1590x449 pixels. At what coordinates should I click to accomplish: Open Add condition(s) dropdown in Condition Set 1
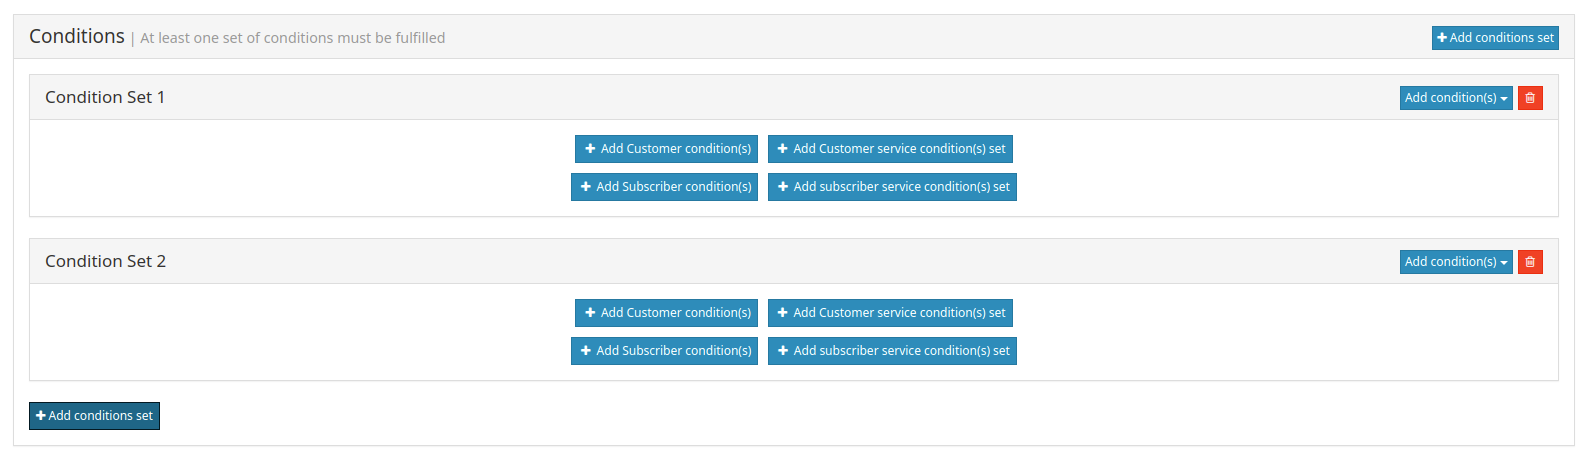coord(1456,98)
